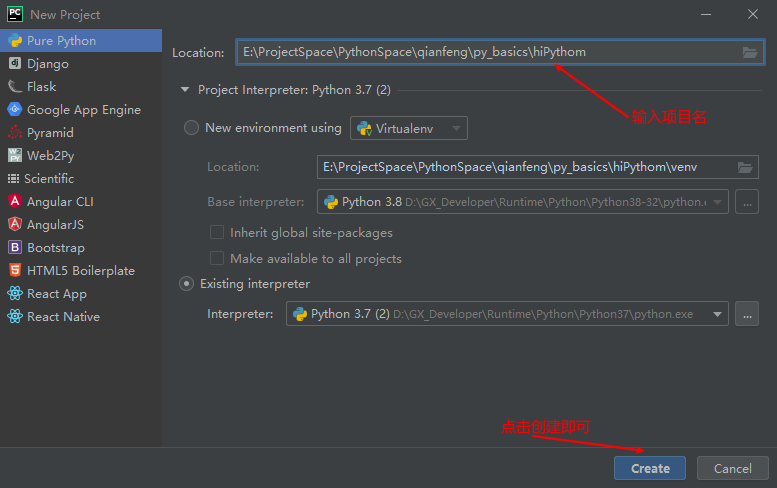Viewport: 777px width, 488px height.
Task: Click the PyCharm logo in title bar
Action: 15,14
